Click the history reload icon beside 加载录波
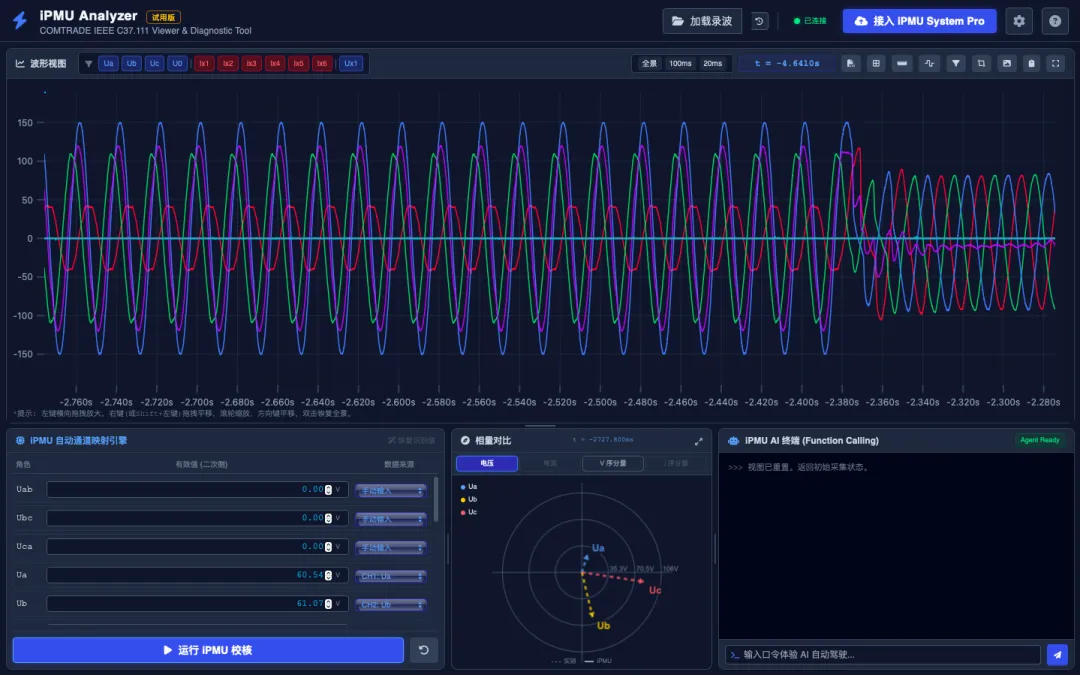 759,21
